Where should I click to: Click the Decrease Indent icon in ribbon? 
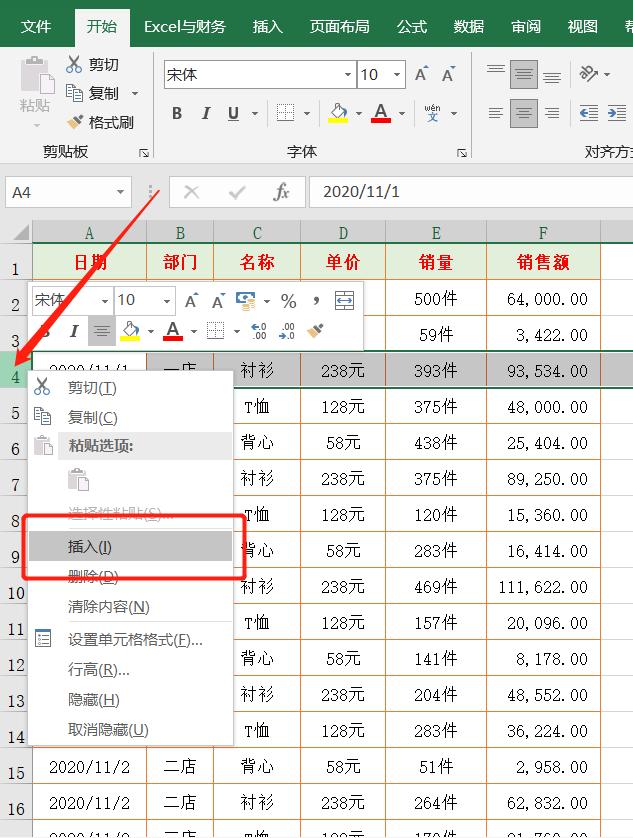(589, 113)
